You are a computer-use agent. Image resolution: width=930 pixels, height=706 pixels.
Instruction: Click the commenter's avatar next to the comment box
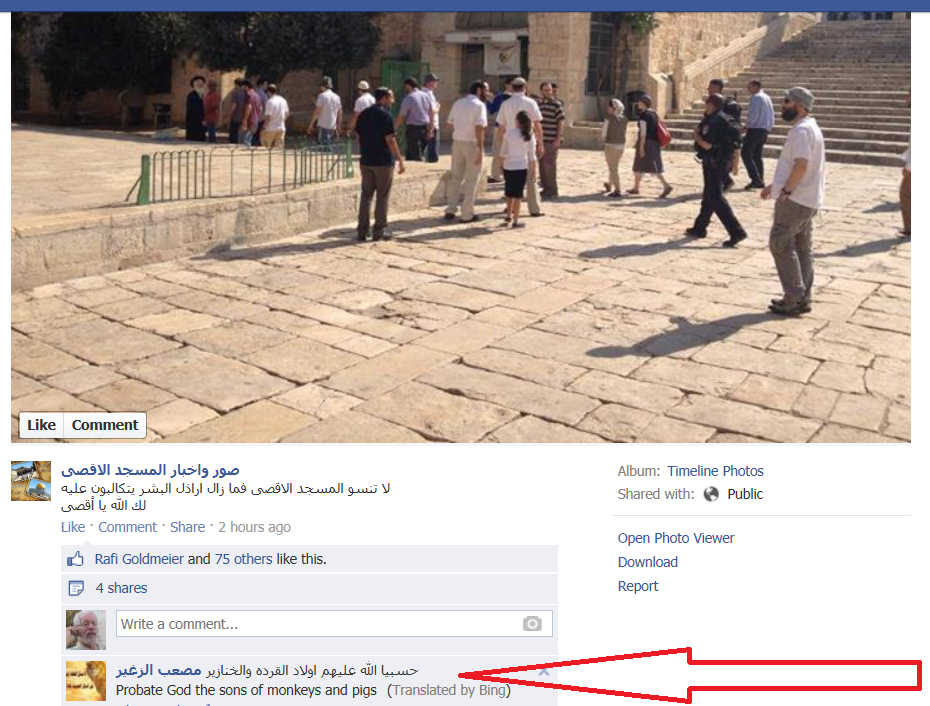86,629
